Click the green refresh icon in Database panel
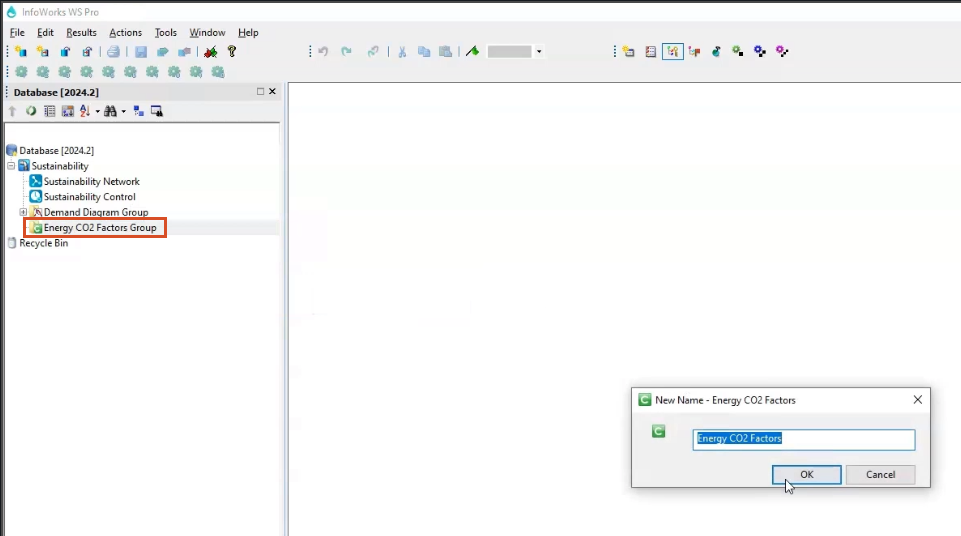Viewport: 961px width, 536px height. [x=31, y=111]
